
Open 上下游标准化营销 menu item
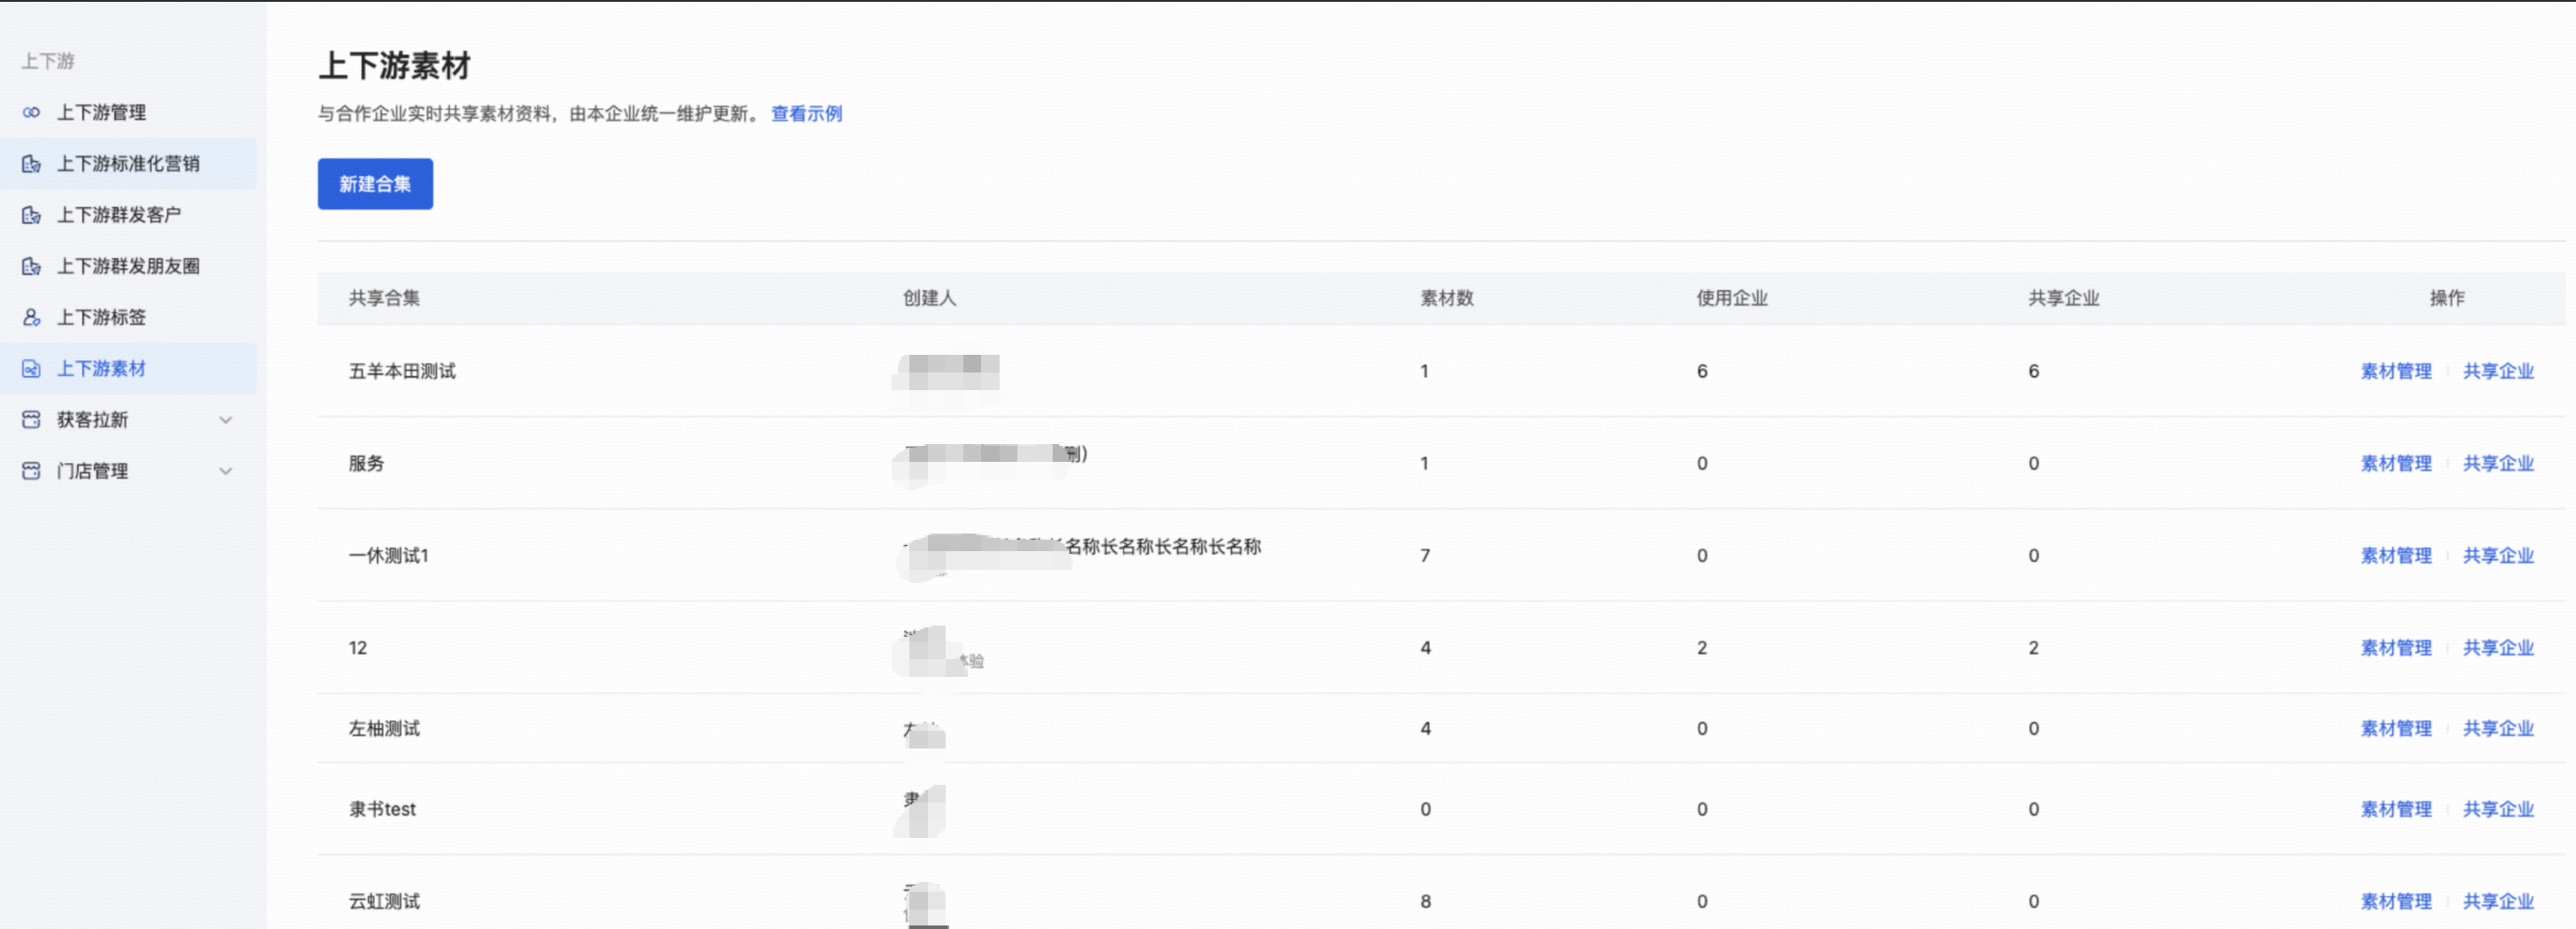pyautogui.click(x=128, y=164)
